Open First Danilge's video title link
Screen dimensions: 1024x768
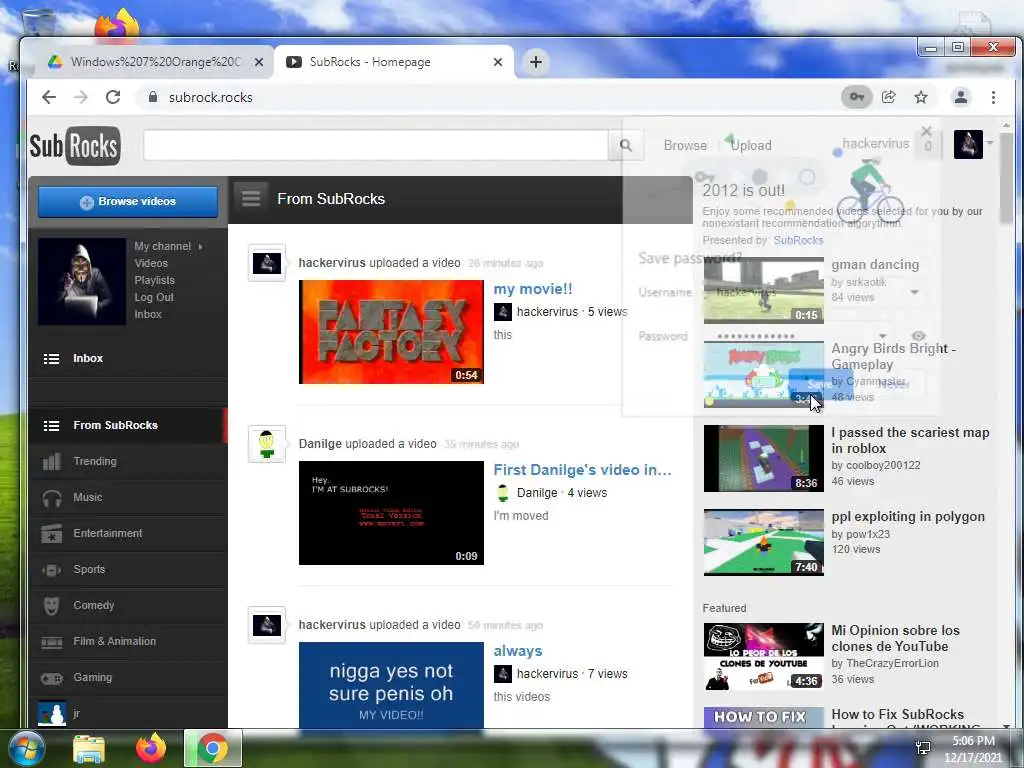point(583,470)
